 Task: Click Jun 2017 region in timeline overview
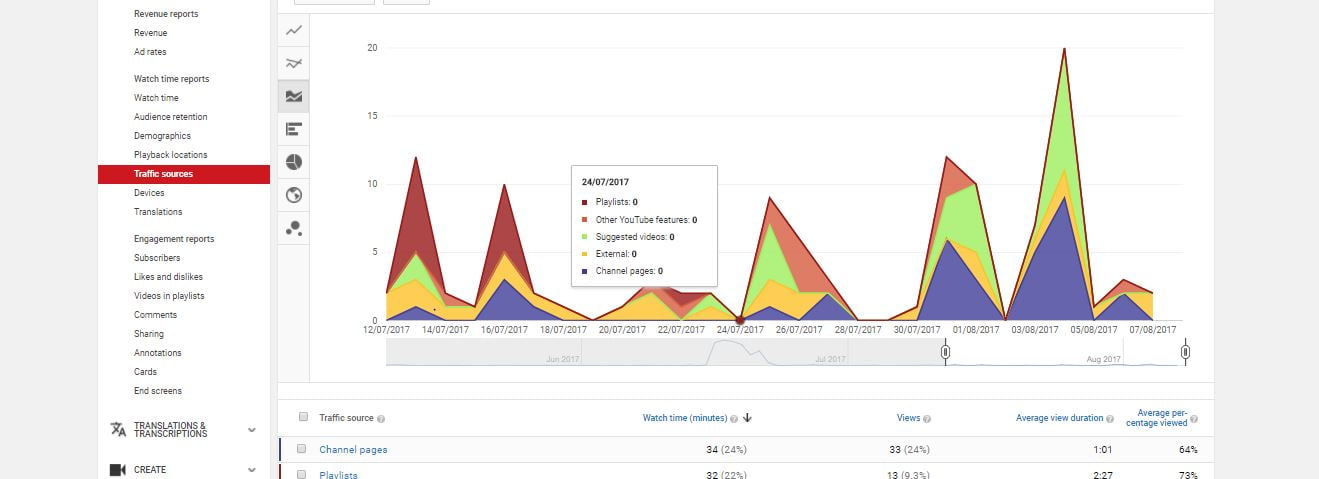[x=563, y=358]
